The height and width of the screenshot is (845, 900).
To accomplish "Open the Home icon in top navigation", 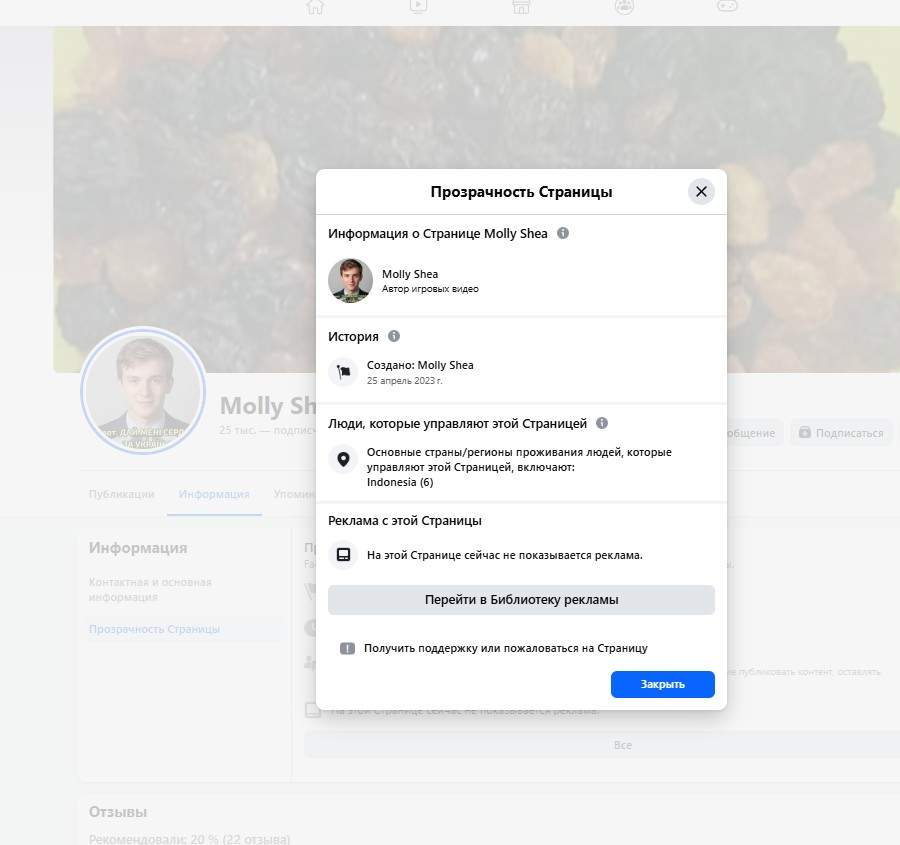I will pyautogui.click(x=315, y=6).
